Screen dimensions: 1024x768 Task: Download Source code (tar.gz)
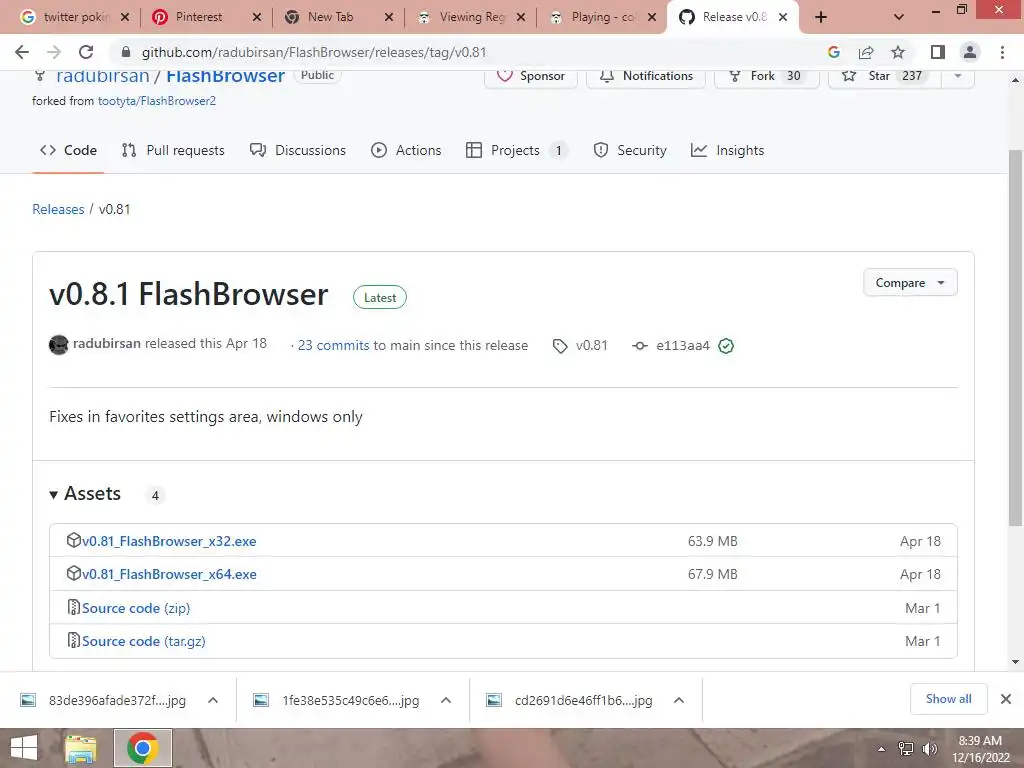tap(144, 641)
